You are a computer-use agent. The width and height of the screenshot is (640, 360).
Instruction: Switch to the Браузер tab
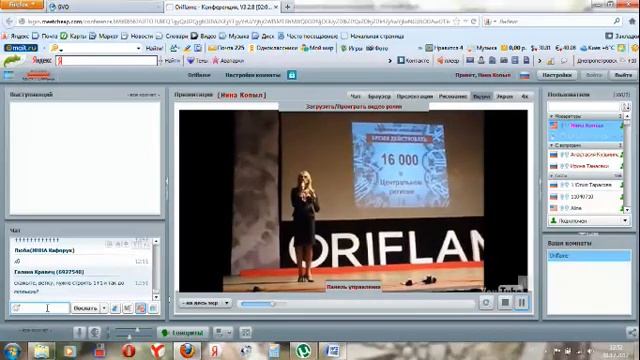point(379,96)
